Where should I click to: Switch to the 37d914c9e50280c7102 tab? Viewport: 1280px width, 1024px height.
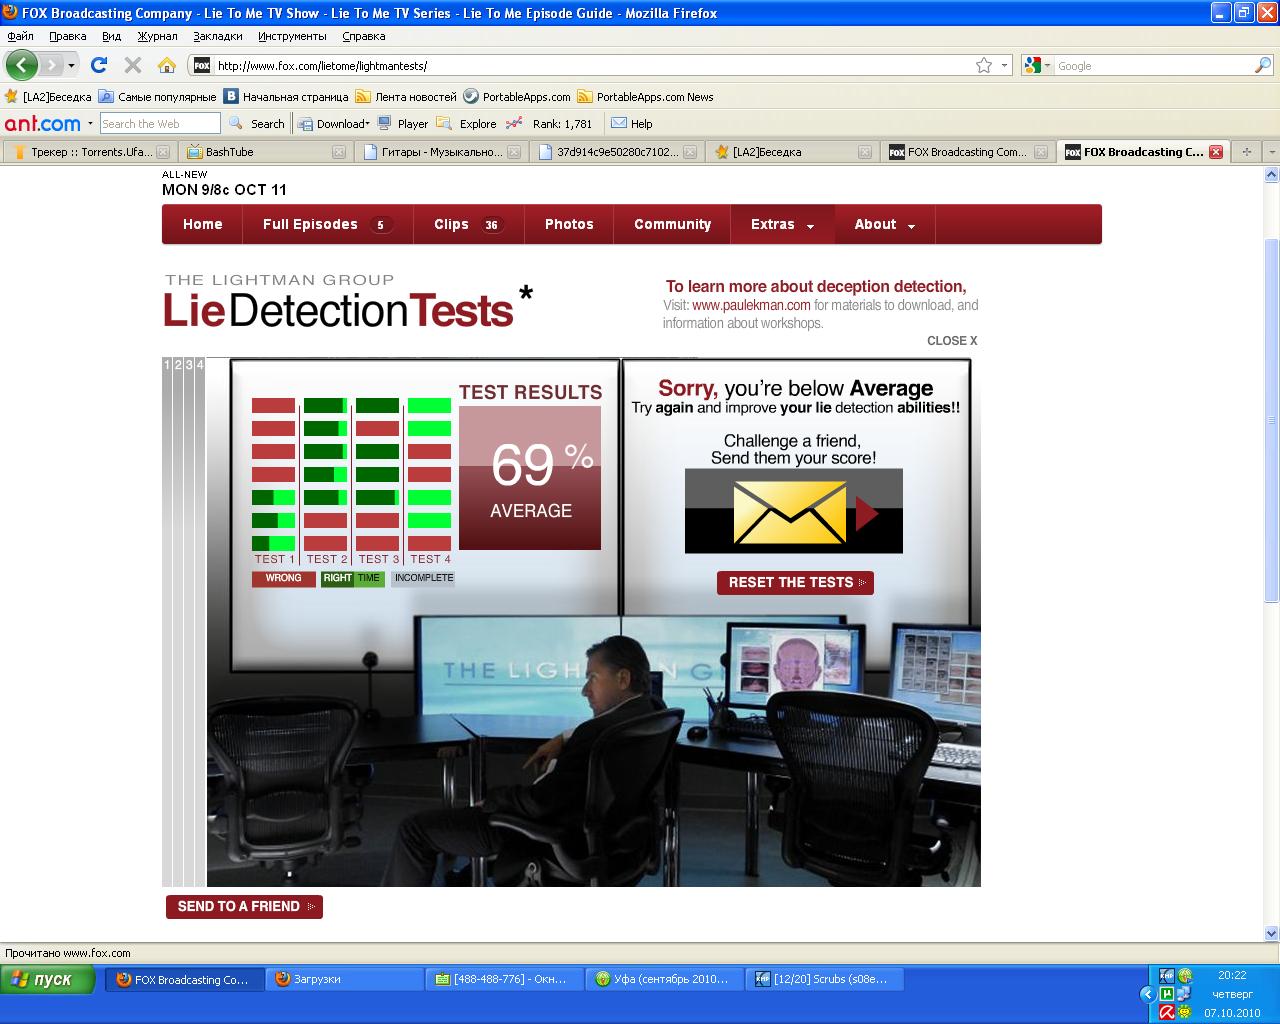click(x=616, y=152)
